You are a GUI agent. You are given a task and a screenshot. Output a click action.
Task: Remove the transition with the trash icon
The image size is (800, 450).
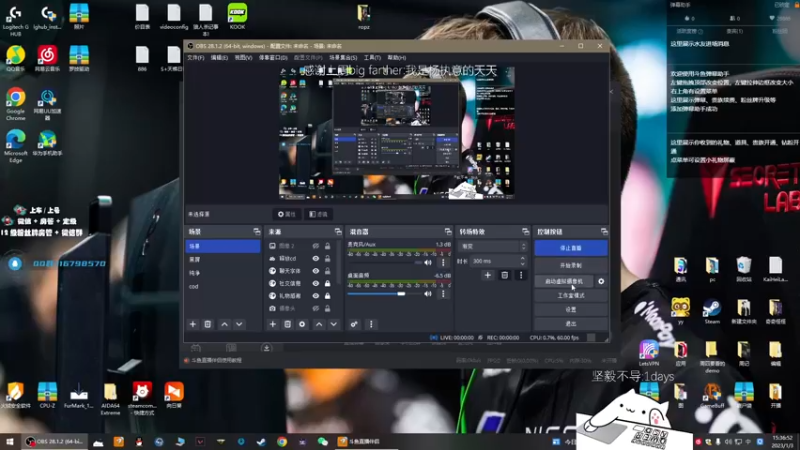(505, 275)
